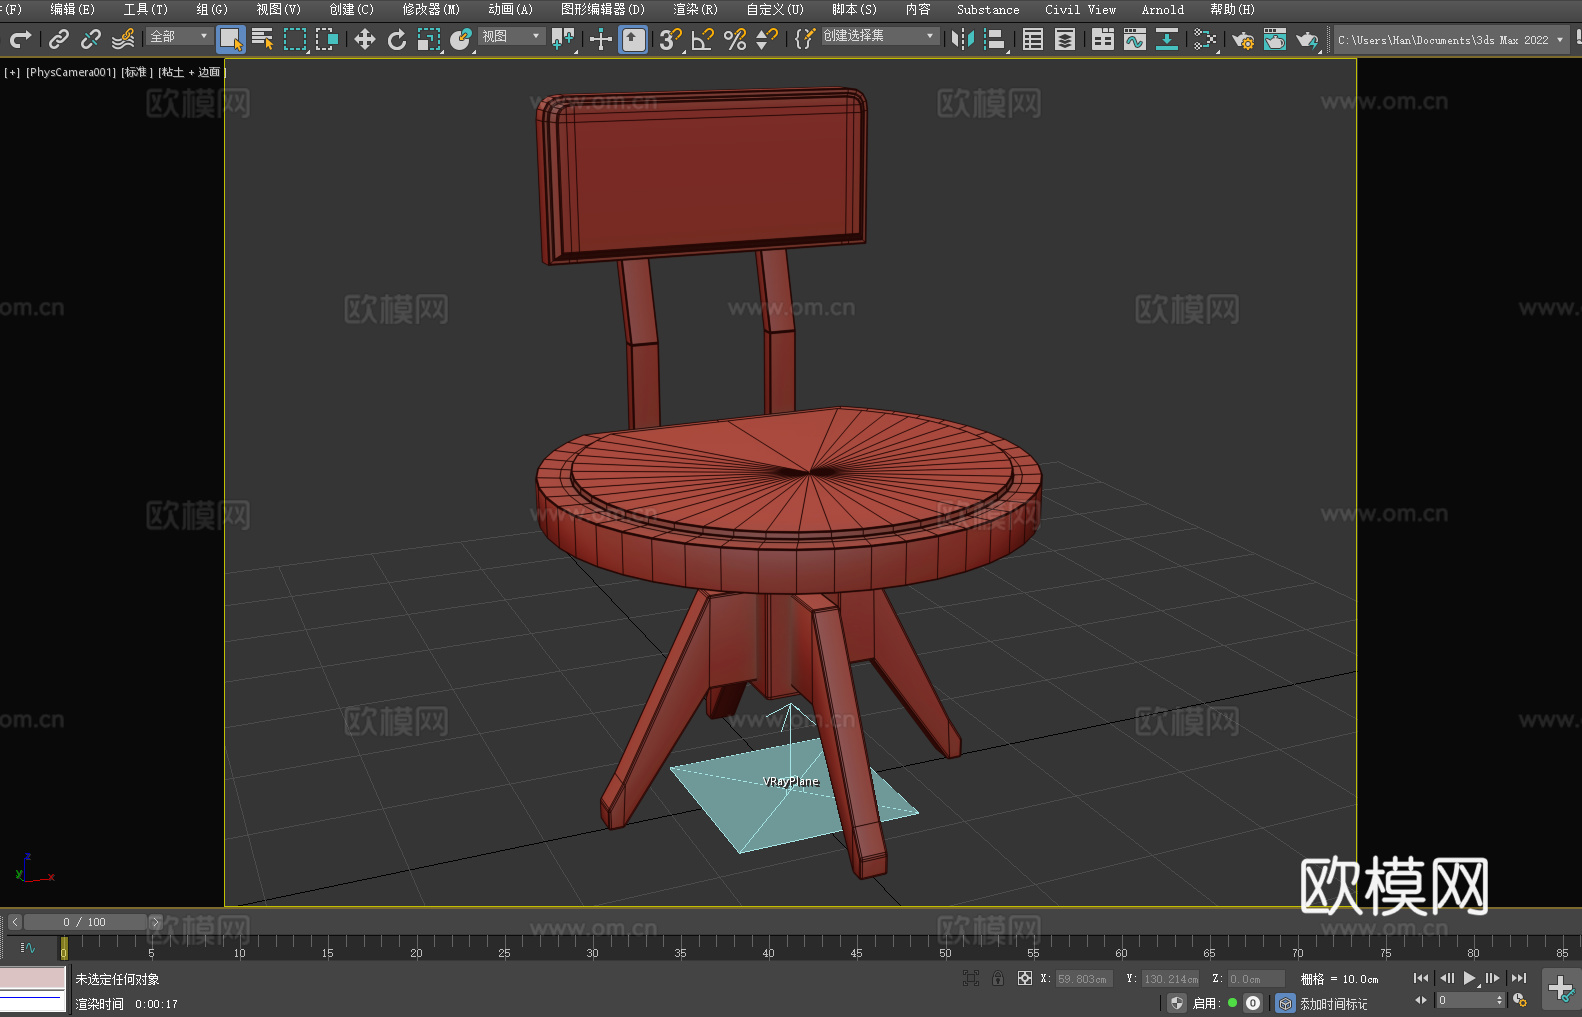
Task: Click Edit Named Selection Sets icon
Action: [x=805, y=39]
